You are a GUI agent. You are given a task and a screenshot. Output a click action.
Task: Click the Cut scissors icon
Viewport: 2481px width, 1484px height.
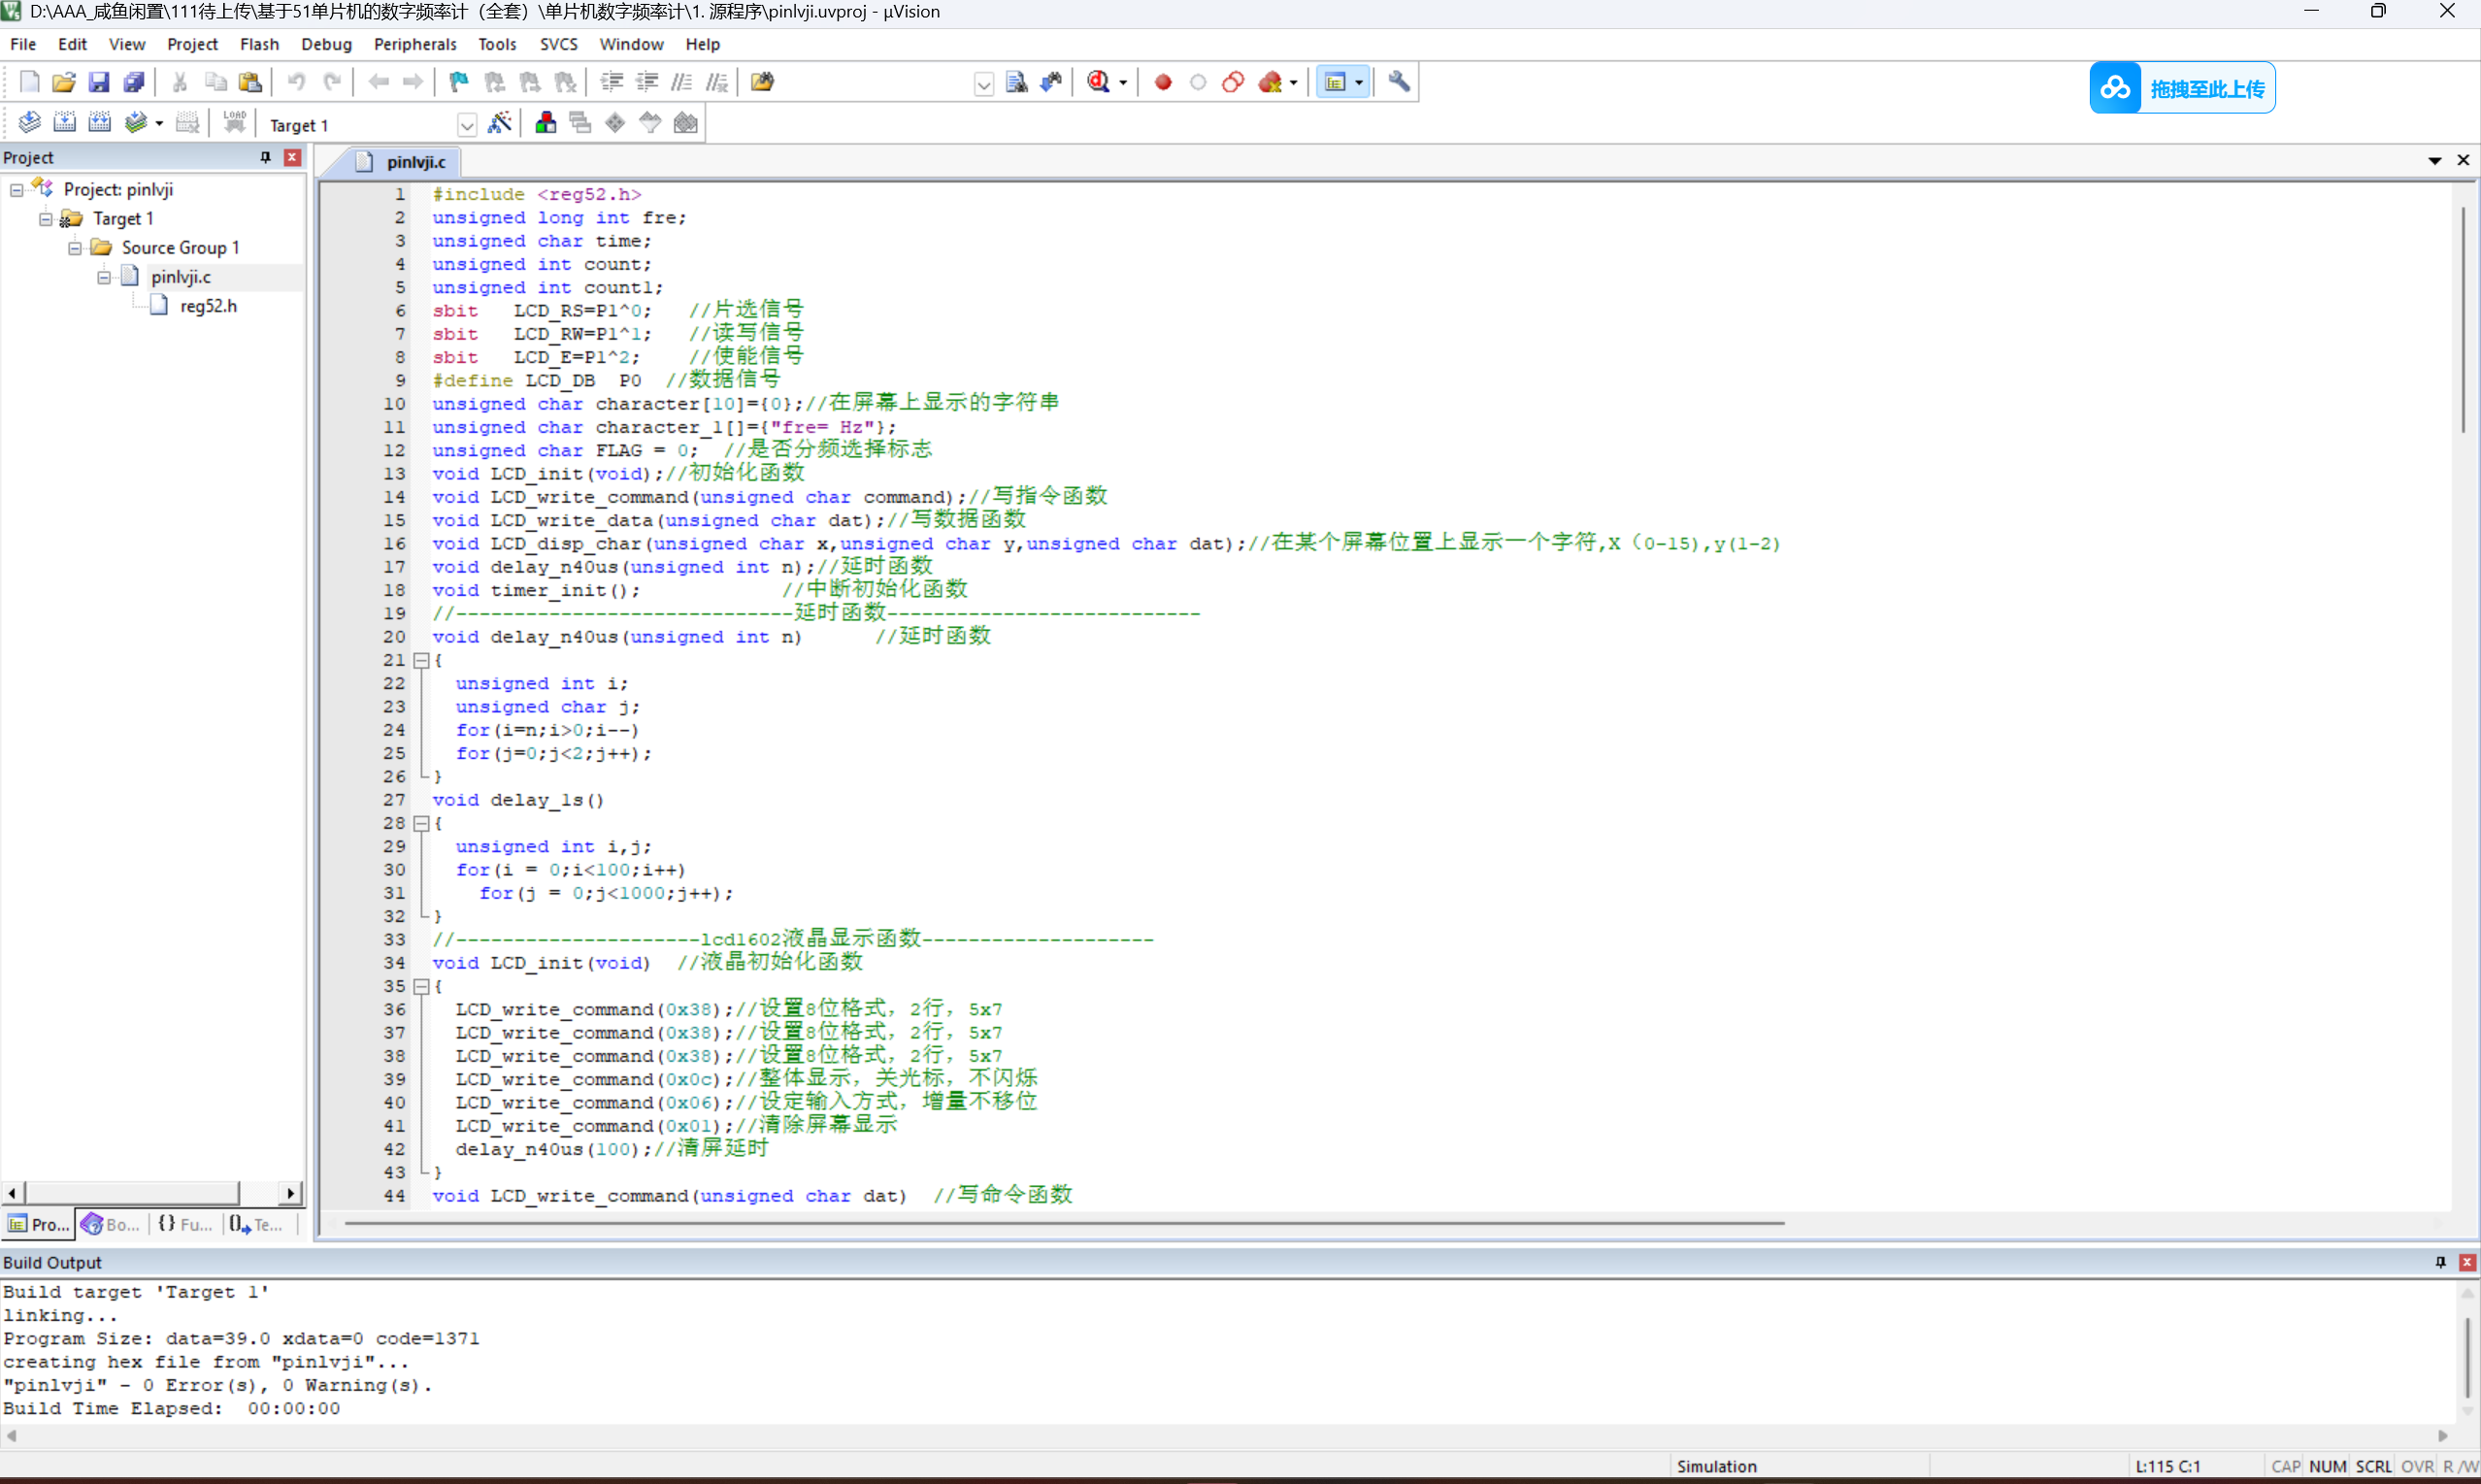coord(180,82)
